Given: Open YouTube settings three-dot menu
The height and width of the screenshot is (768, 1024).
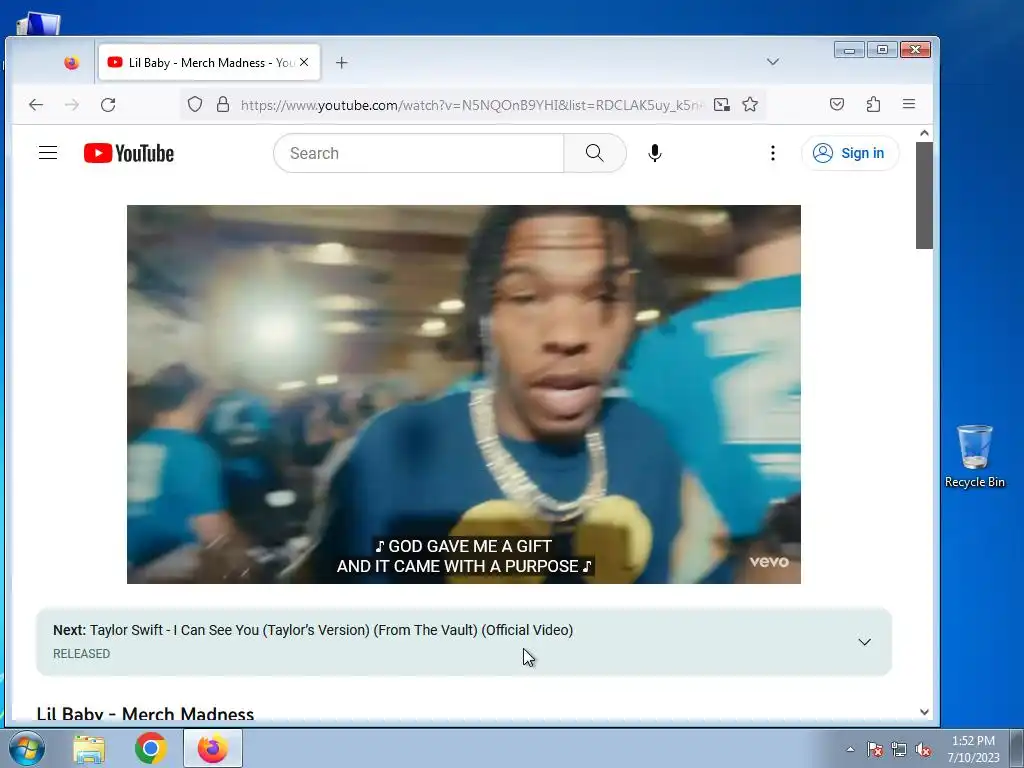Looking at the screenshot, I should [x=773, y=153].
